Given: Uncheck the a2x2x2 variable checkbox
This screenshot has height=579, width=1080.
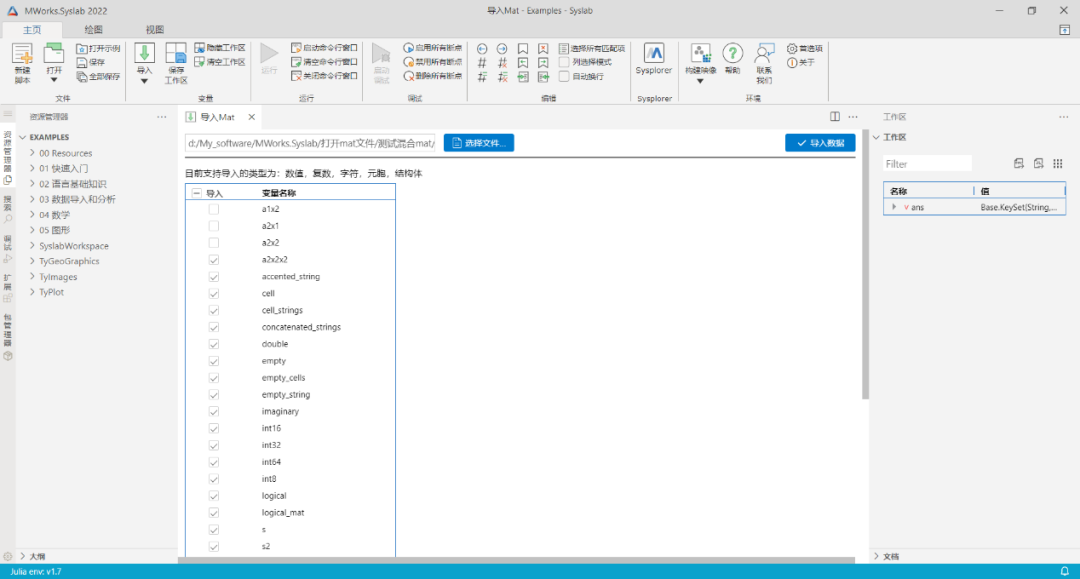Looking at the screenshot, I should coord(213,259).
